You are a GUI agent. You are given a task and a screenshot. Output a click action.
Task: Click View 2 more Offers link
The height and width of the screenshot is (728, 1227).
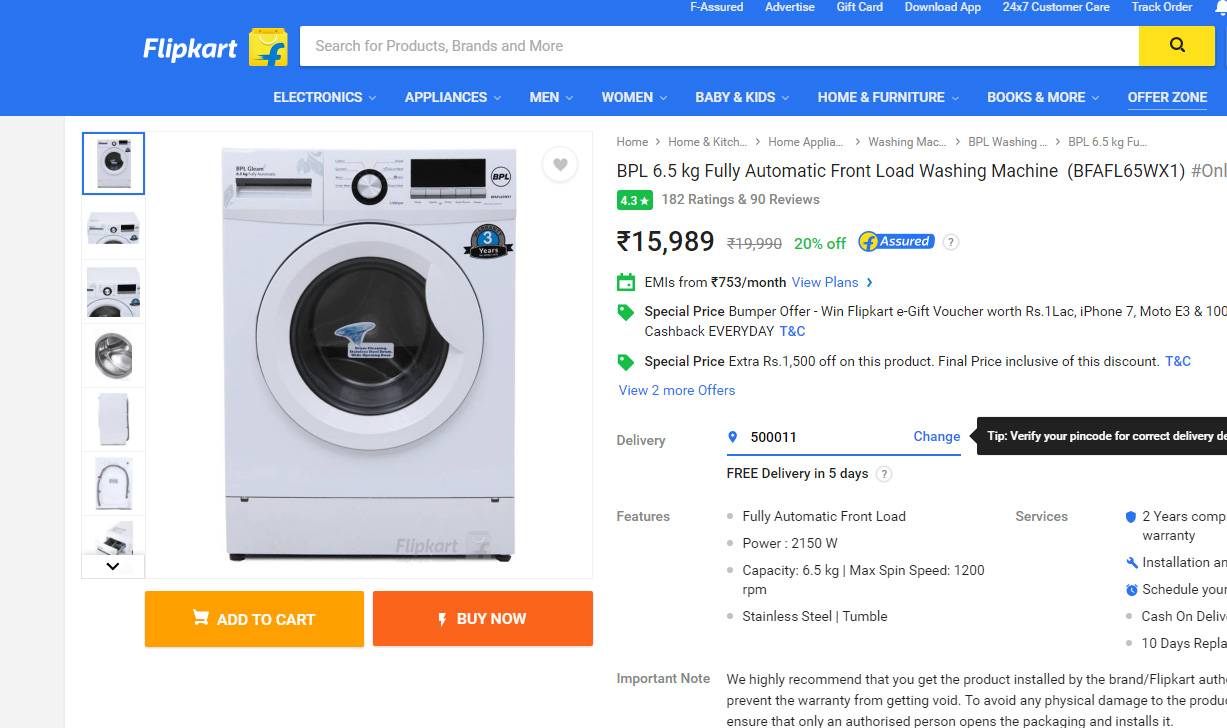(677, 390)
